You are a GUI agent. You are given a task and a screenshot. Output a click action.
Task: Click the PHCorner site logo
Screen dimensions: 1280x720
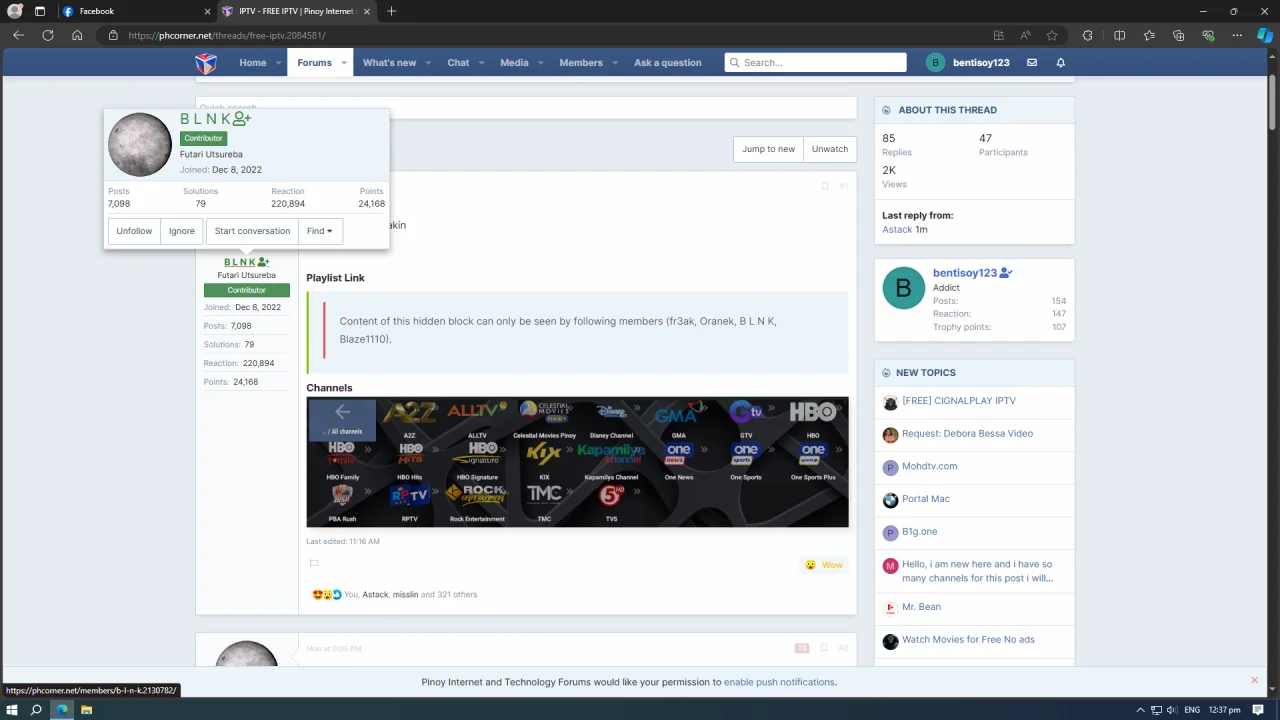206,63
